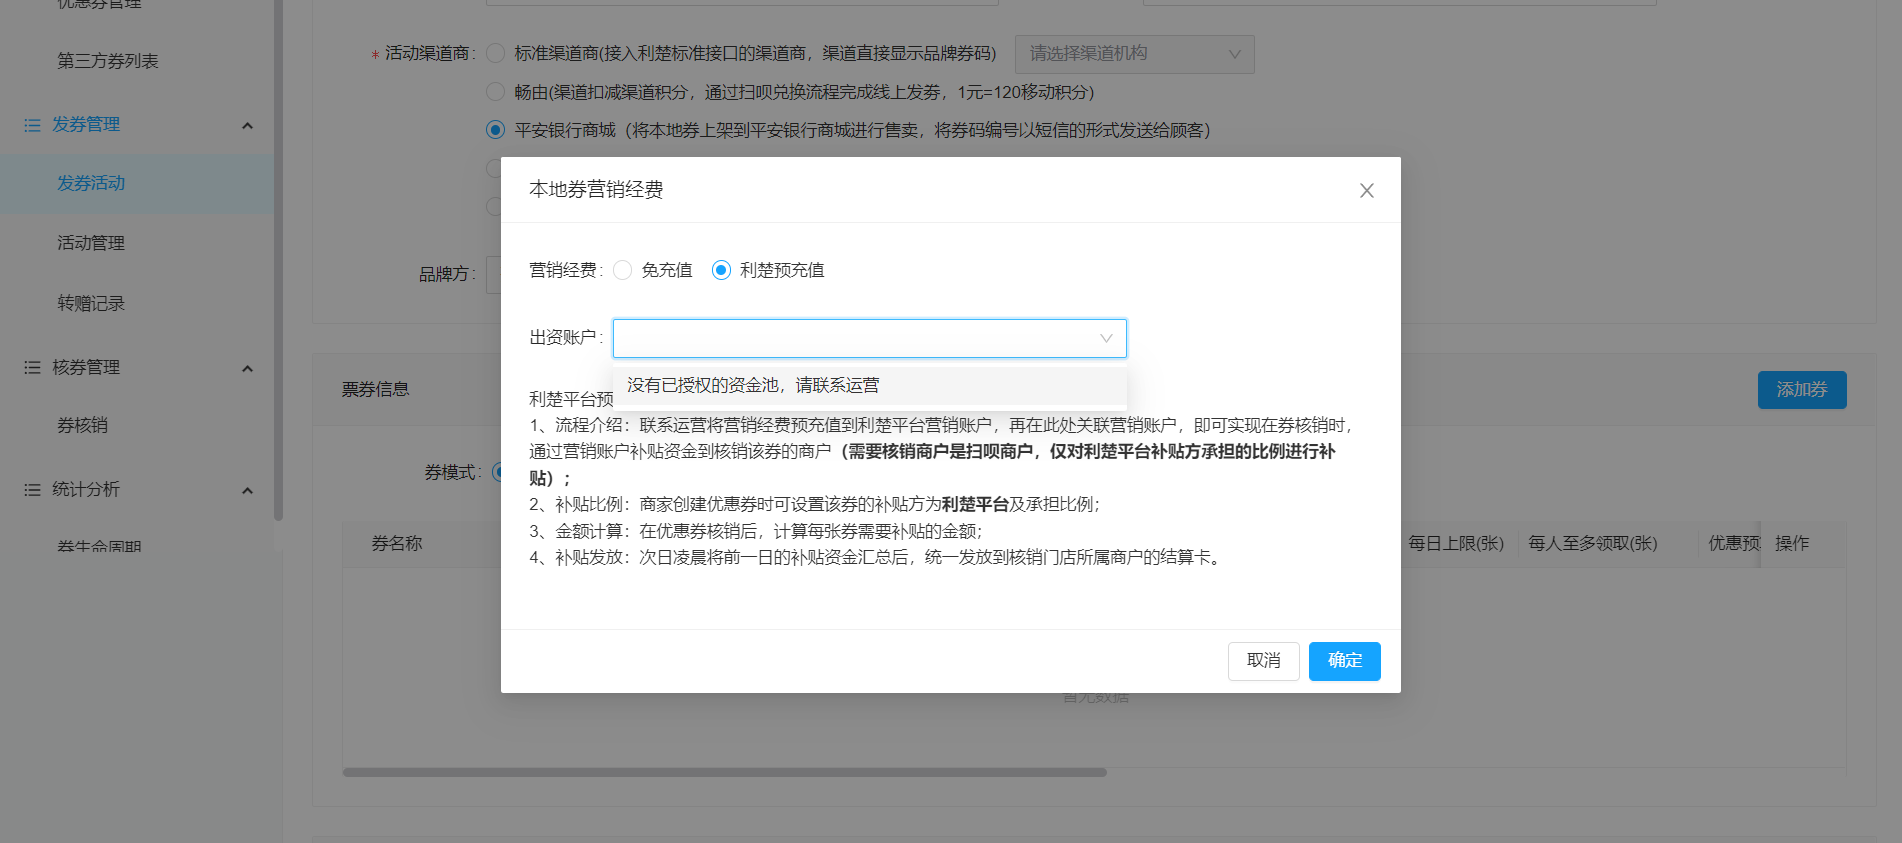The width and height of the screenshot is (1902, 843).
Task: Select 畅由 channel radio button
Action: click(x=495, y=92)
